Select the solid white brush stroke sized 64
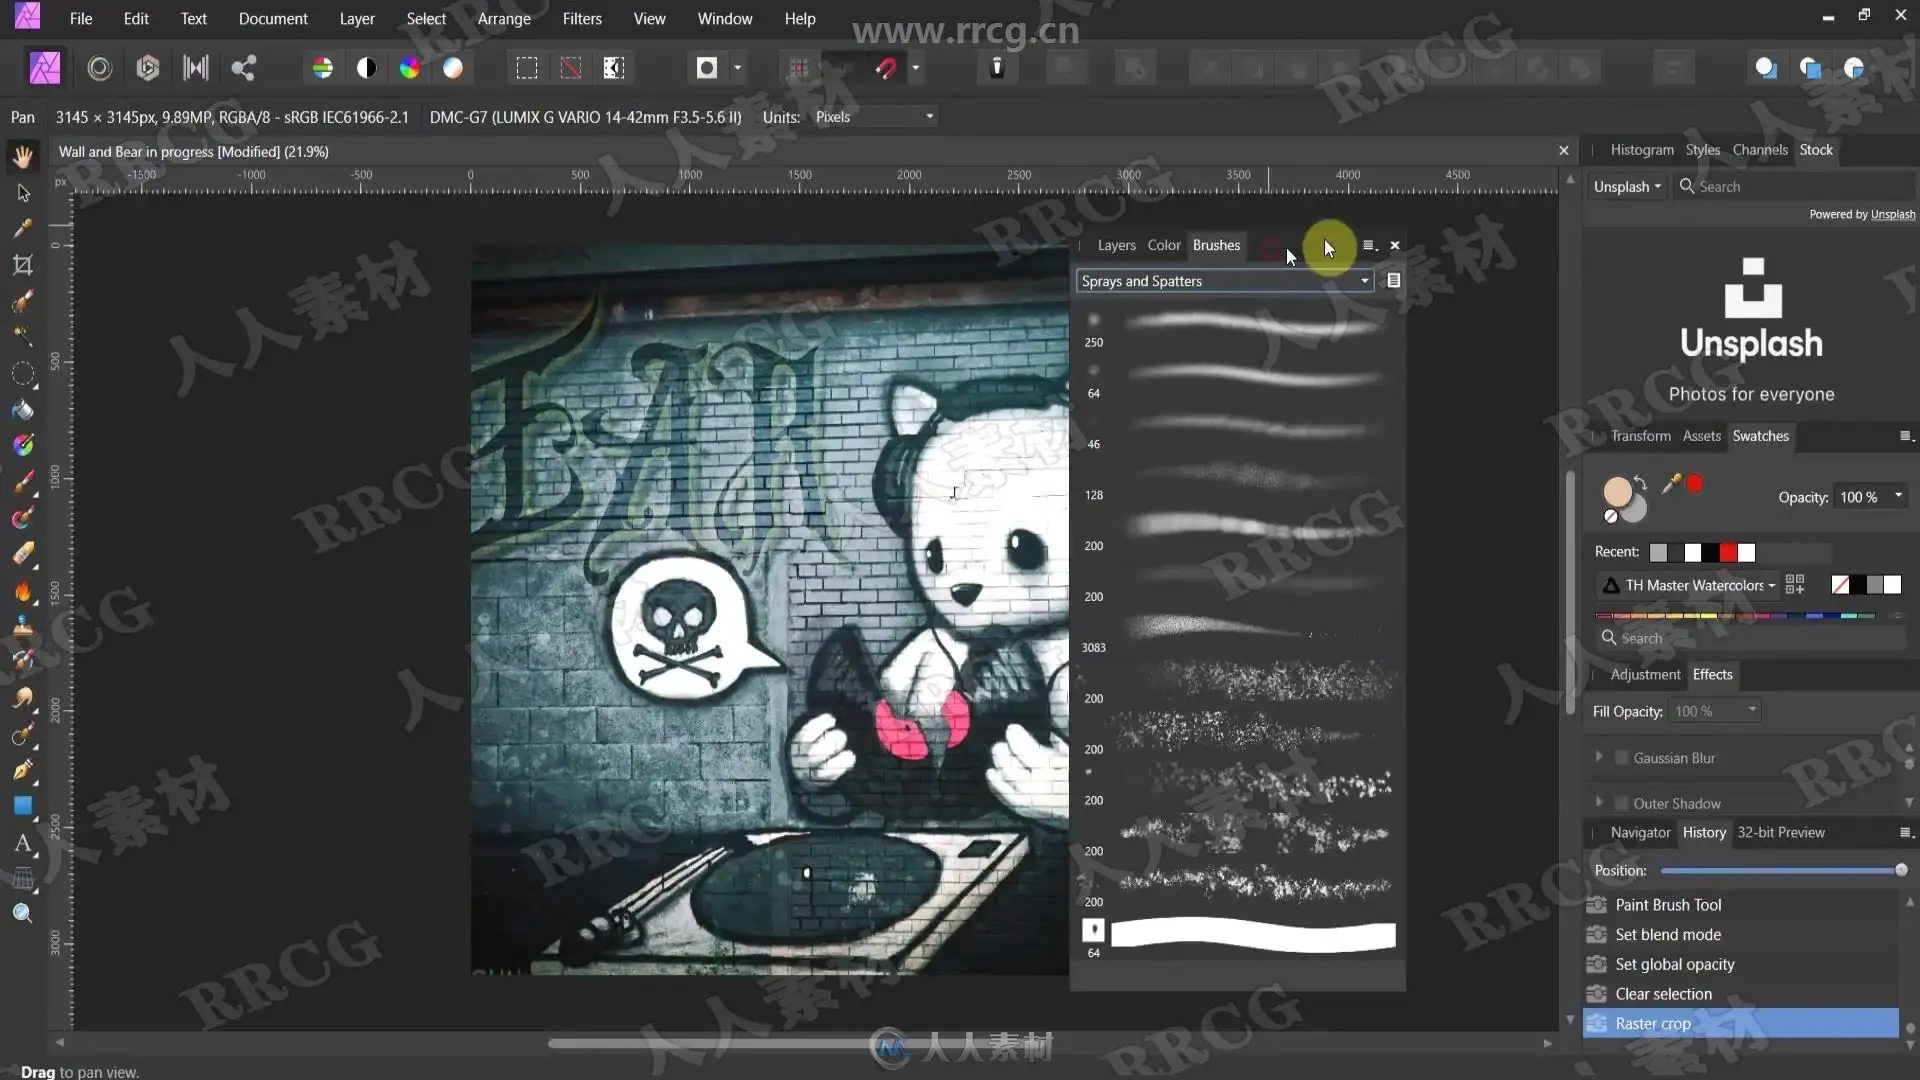The width and height of the screenshot is (1920, 1080). point(1253,935)
